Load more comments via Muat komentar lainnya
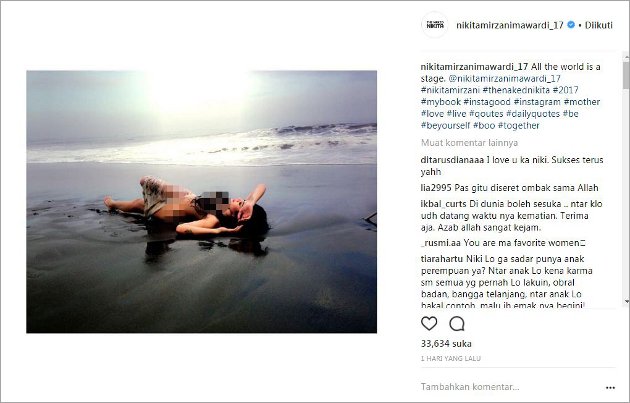Screen dimensions: 630x403 [469, 143]
